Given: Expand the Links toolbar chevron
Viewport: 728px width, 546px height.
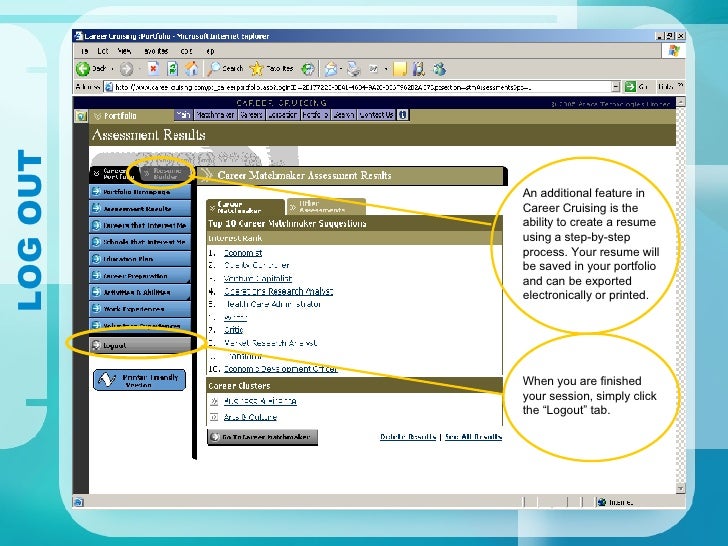Looking at the screenshot, I should click(x=680, y=86).
